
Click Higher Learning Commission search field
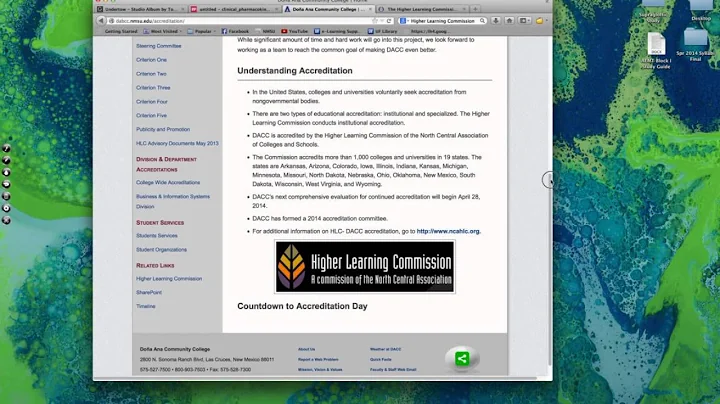click(x=444, y=21)
